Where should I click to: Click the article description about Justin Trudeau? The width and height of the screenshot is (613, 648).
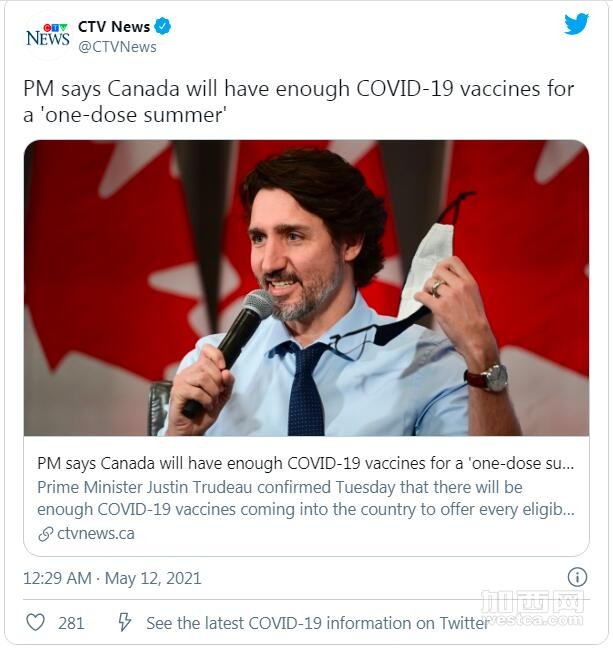tap(305, 498)
